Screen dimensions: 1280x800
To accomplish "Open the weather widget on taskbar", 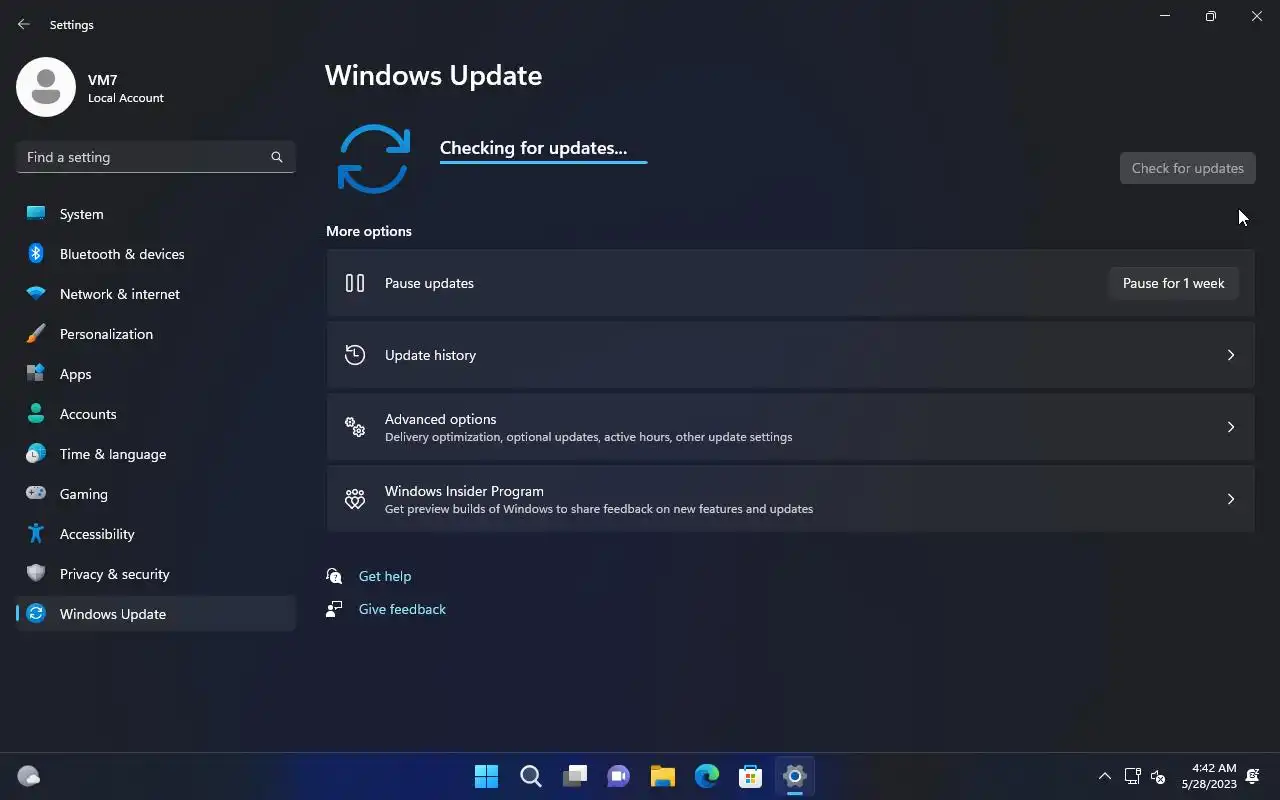I will click(x=29, y=776).
